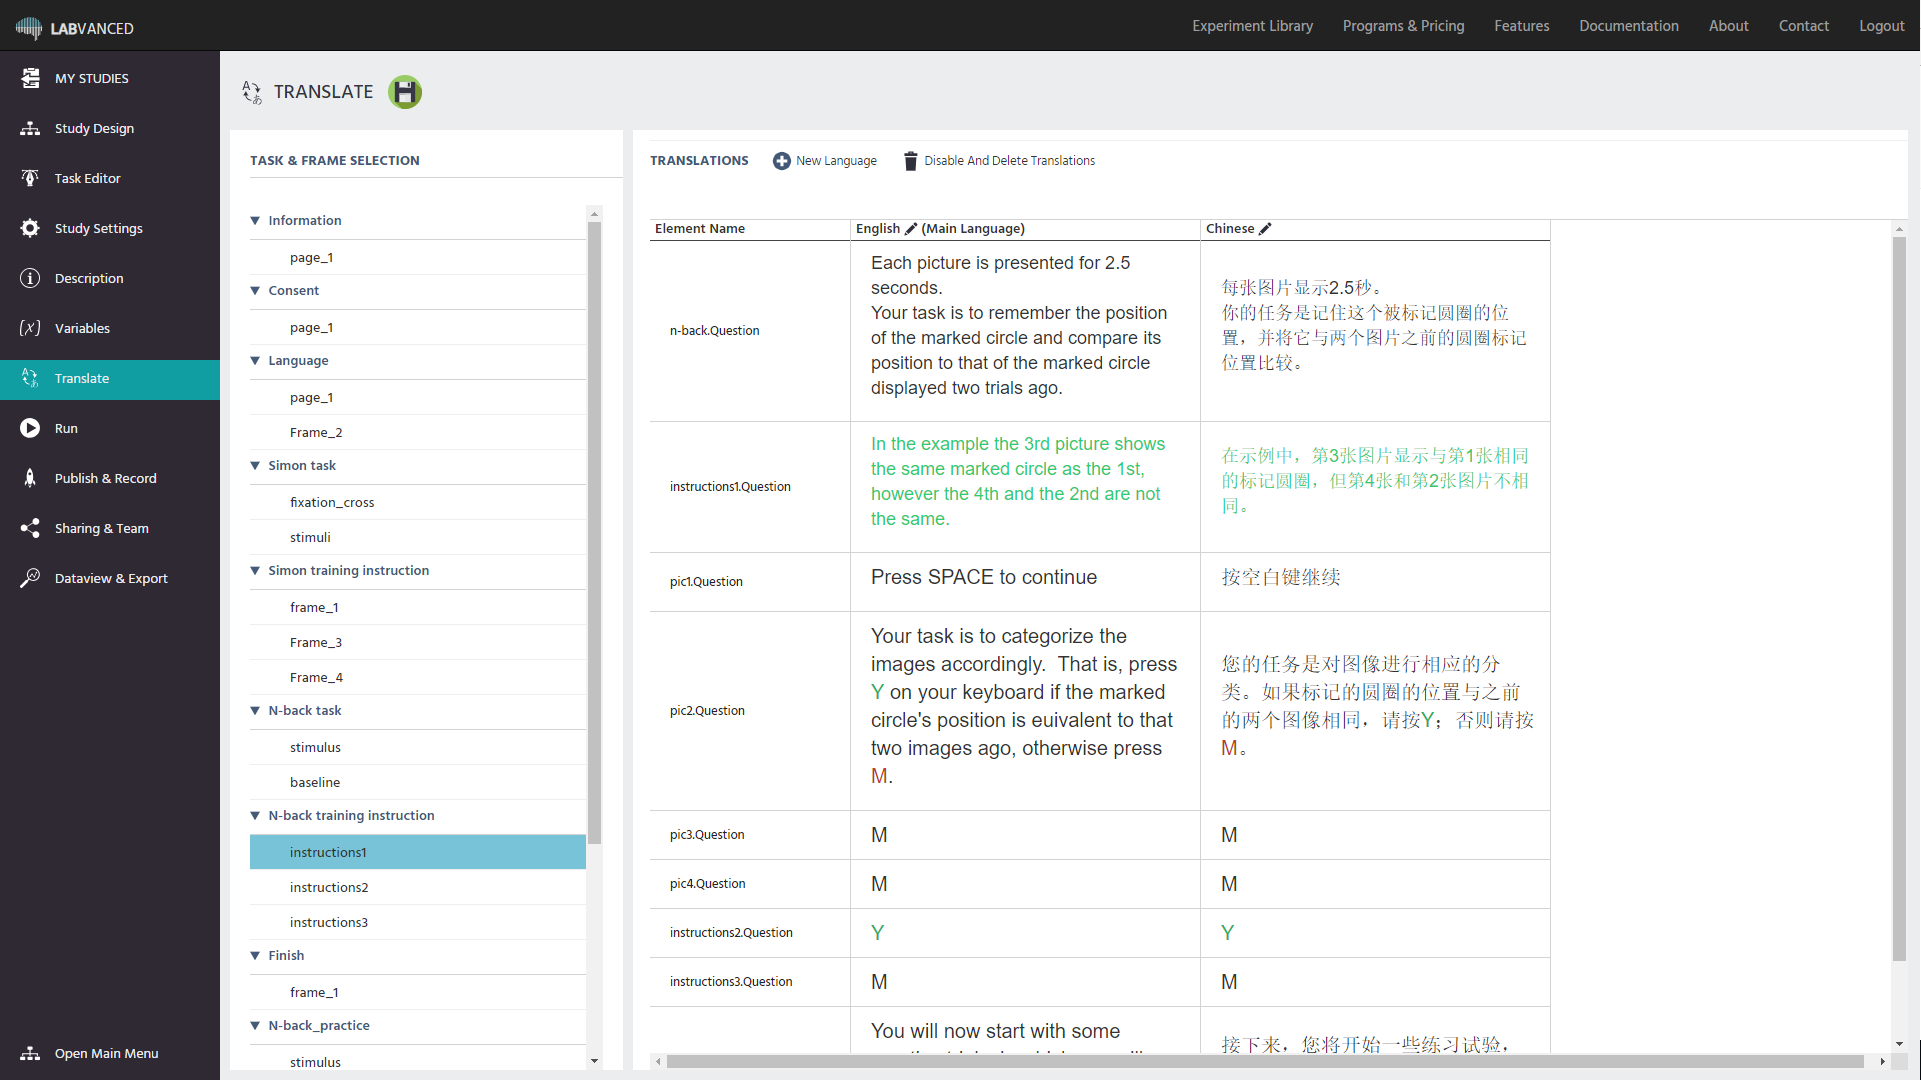Click the Description info icon
This screenshot has height=1080, width=1921.
pos(30,278)
